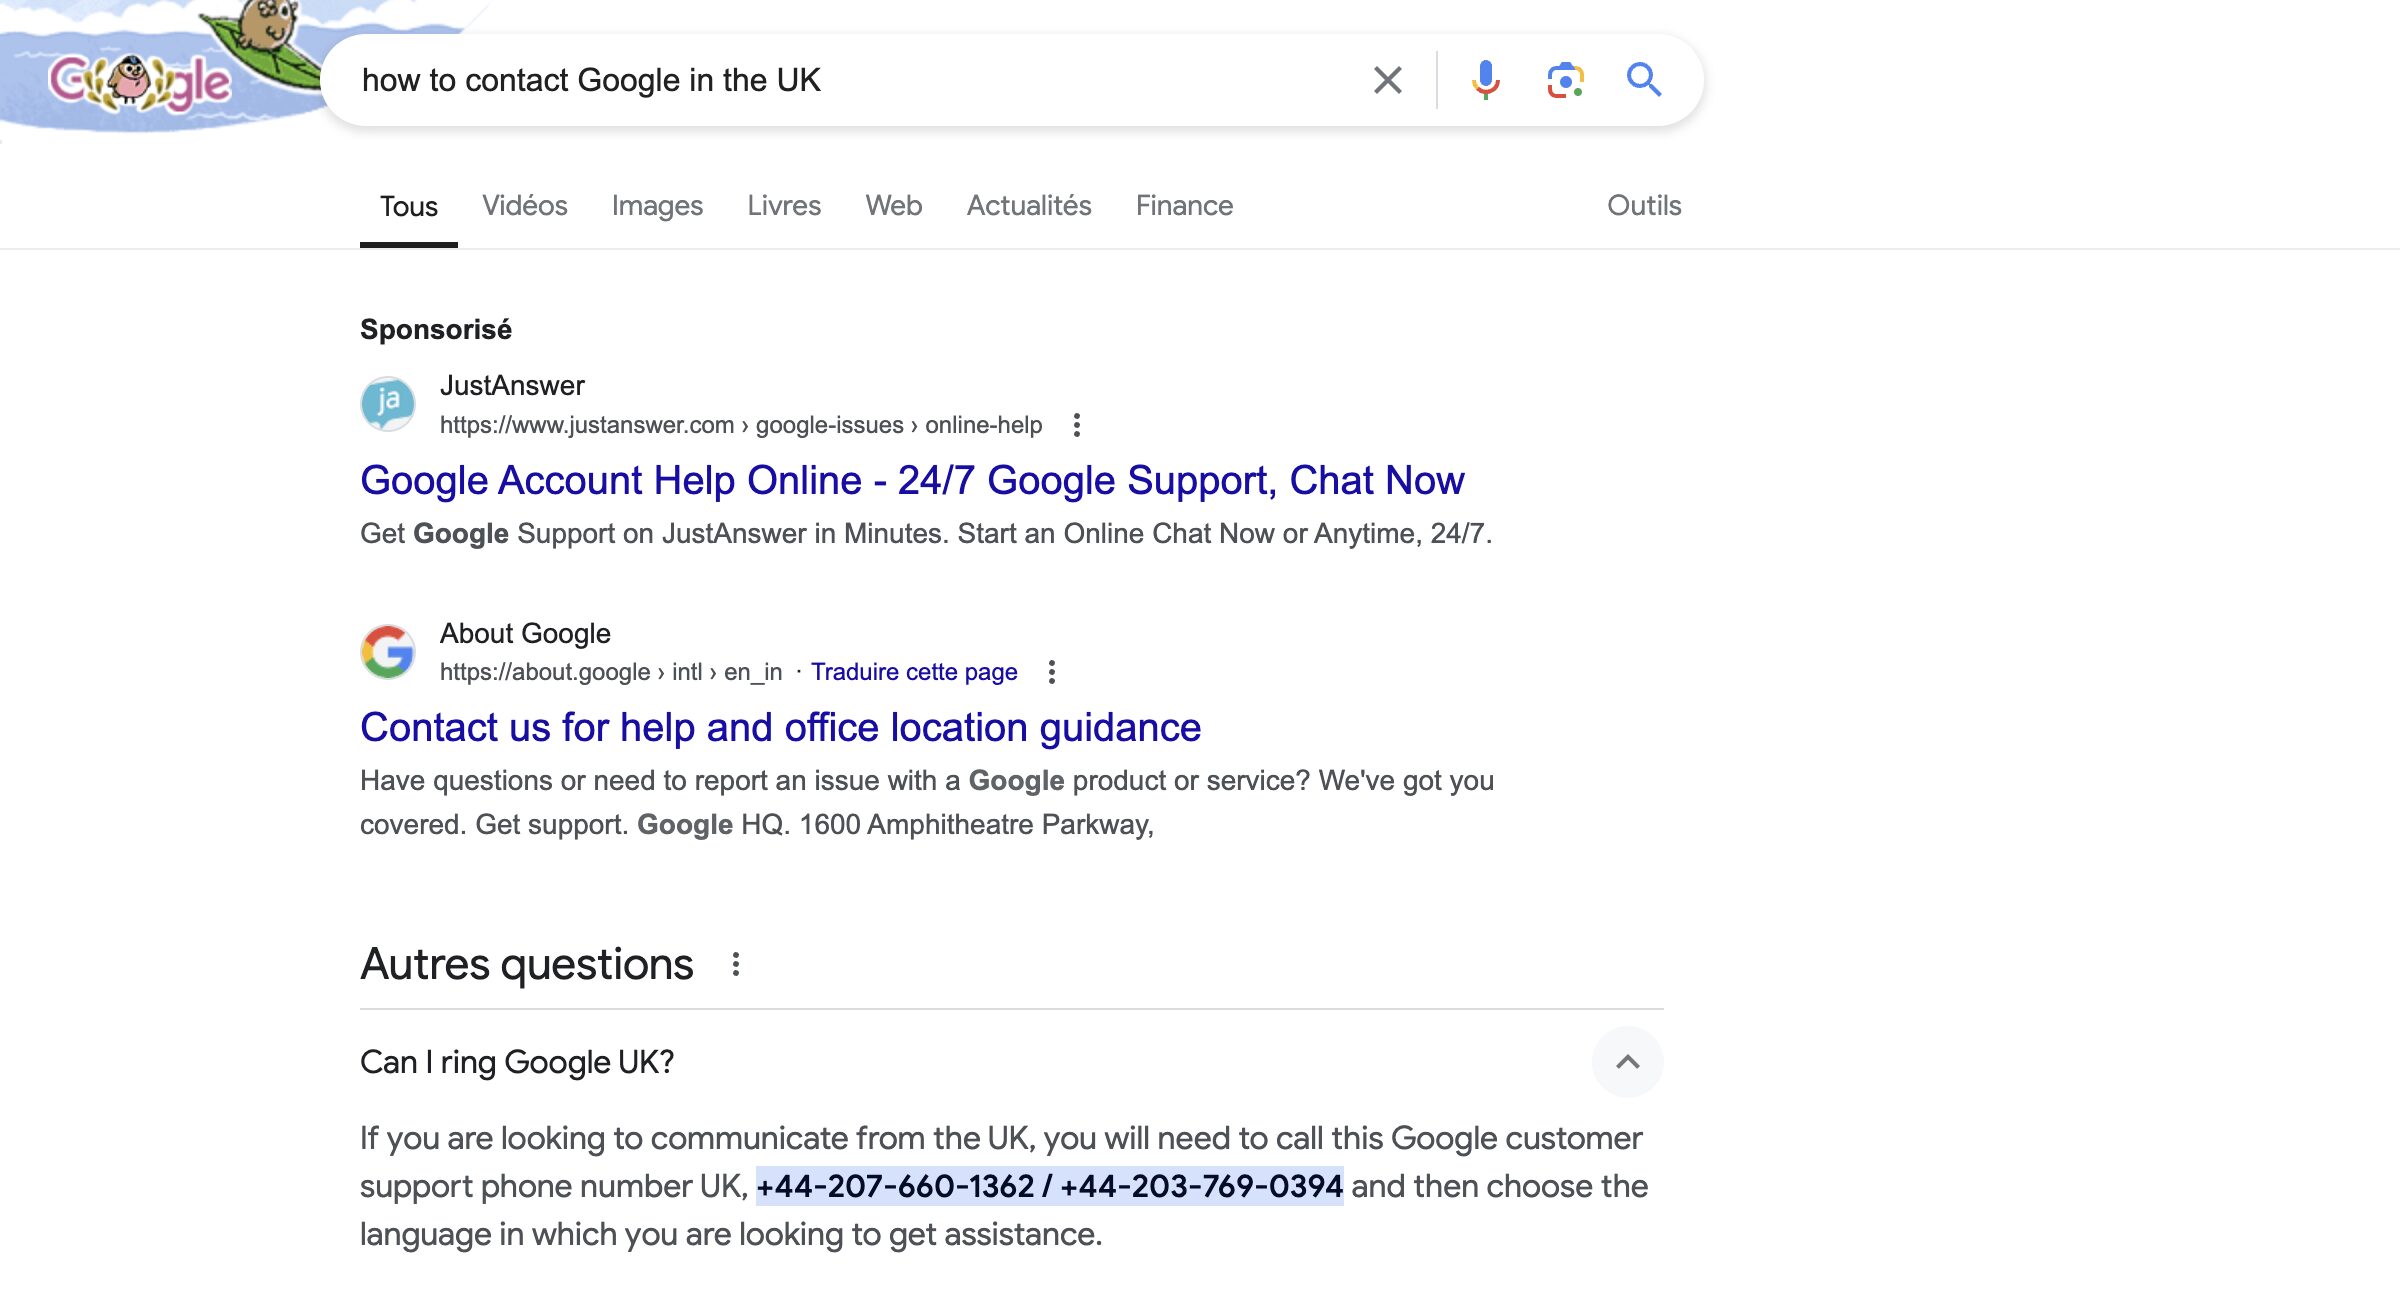Start voice search with microphone icon
Viewport: 2400px width, 1294px height.
point(1485,80)
